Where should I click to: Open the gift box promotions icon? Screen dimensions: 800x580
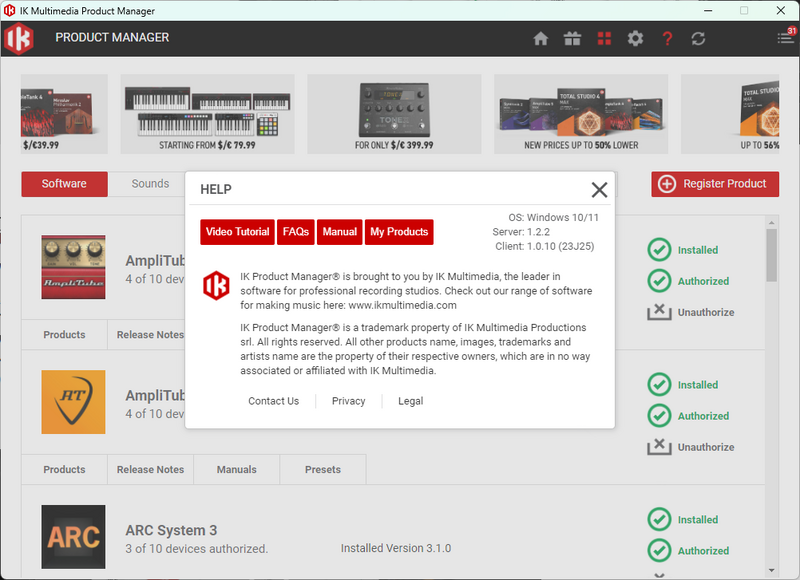point(572,38)
